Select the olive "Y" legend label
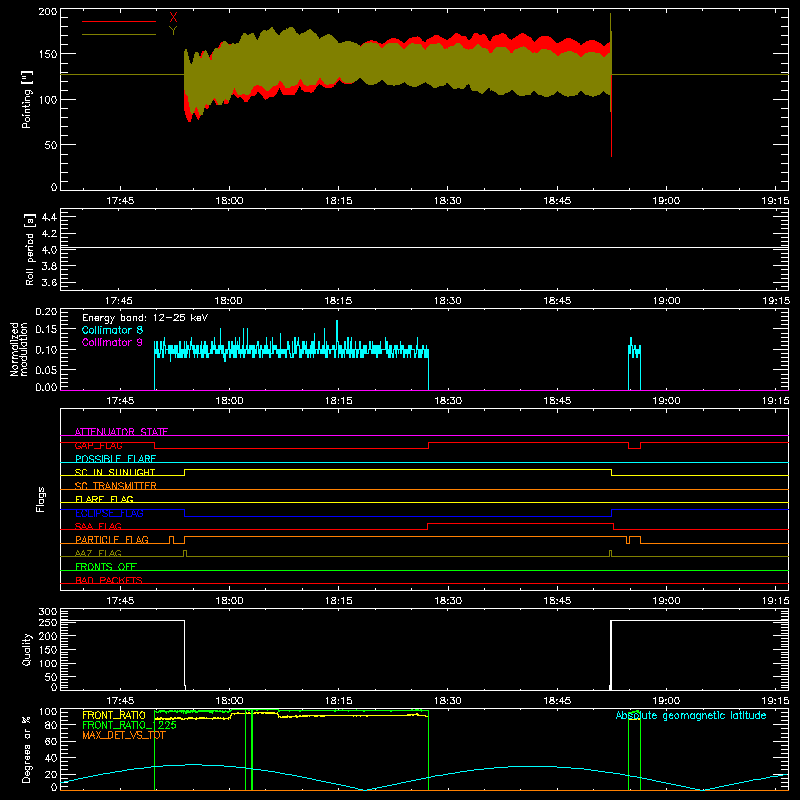Screen dimensions: 800x800 [173, 31]
